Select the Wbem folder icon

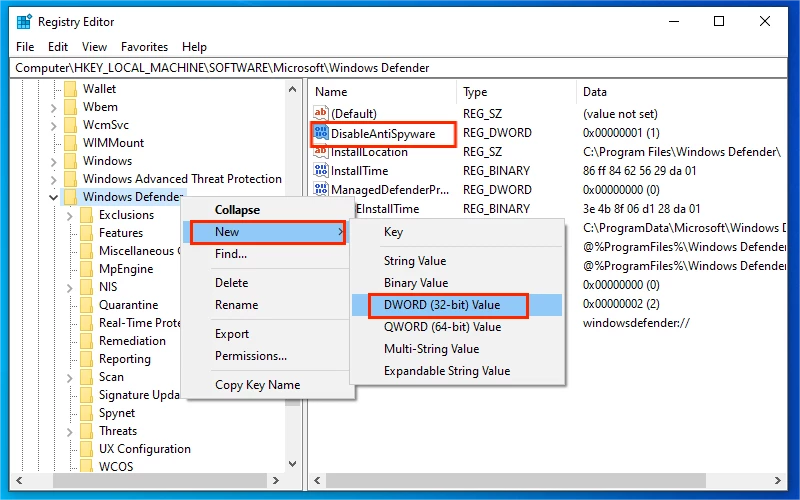coord(70,107)
